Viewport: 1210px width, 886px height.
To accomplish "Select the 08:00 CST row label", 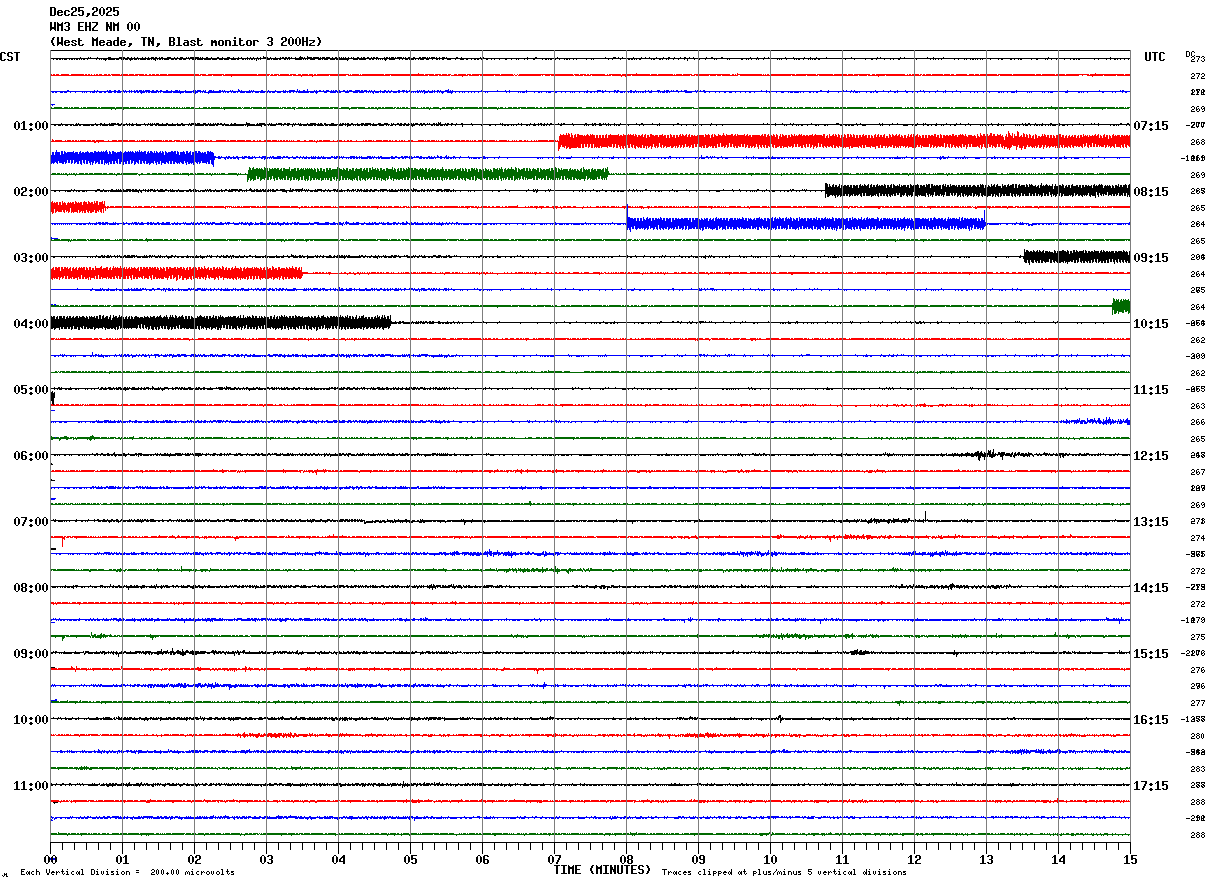I will coord(31,588).
